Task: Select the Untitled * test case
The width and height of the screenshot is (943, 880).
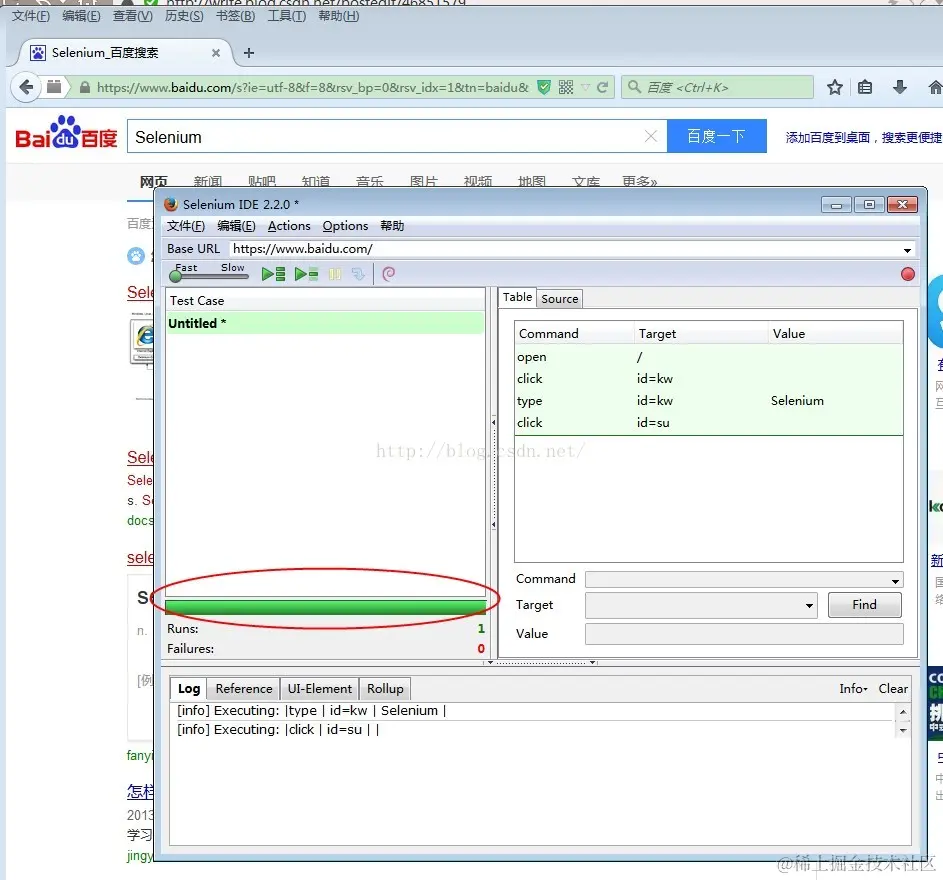Action: pos(325,323)
